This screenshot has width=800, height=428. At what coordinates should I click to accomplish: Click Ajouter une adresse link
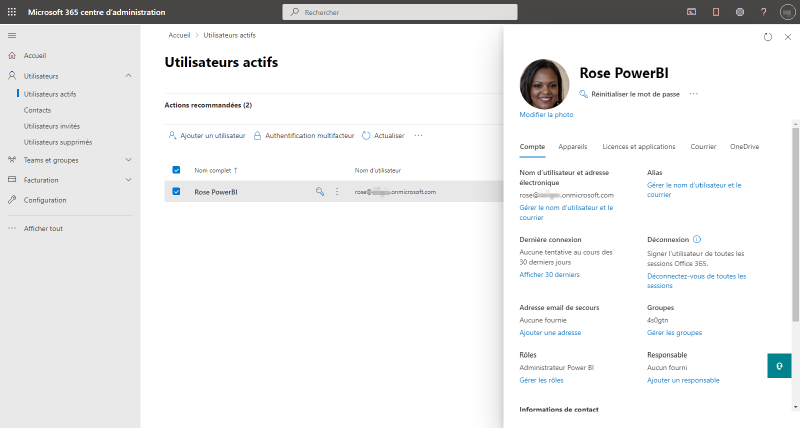click(550, 333)
